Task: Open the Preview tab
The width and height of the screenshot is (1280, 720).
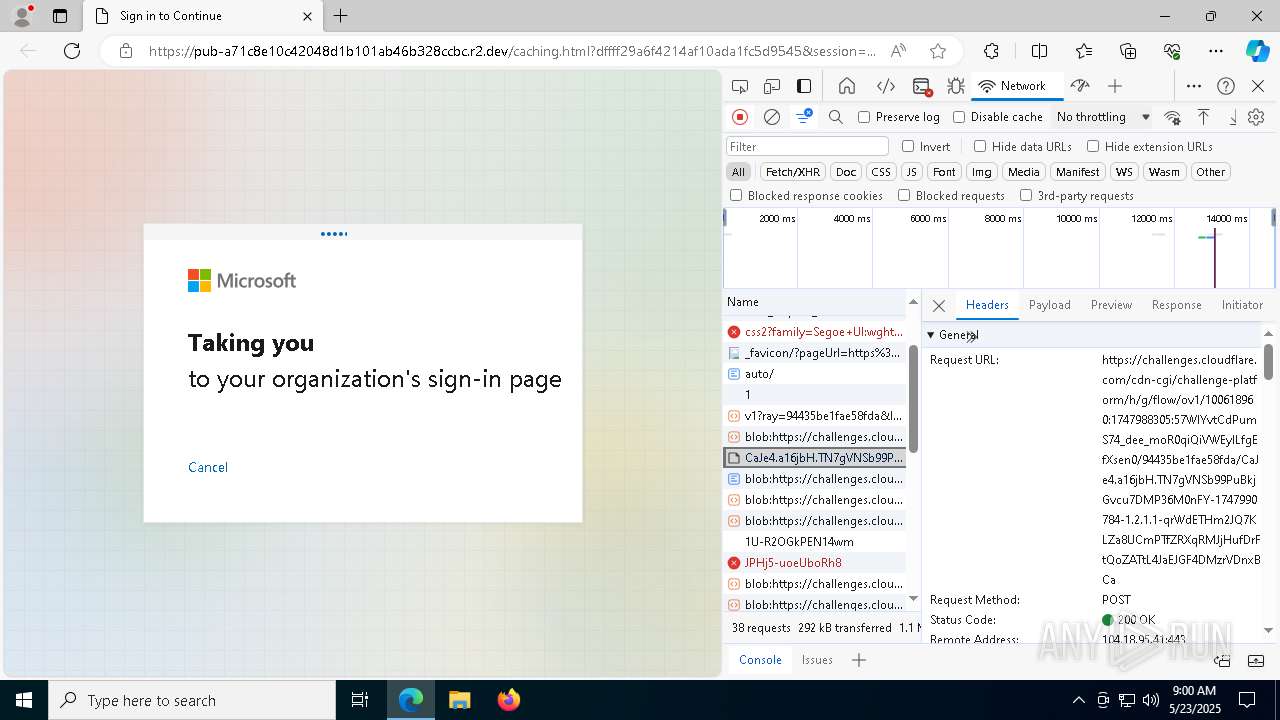Action: coord(1111,305)
